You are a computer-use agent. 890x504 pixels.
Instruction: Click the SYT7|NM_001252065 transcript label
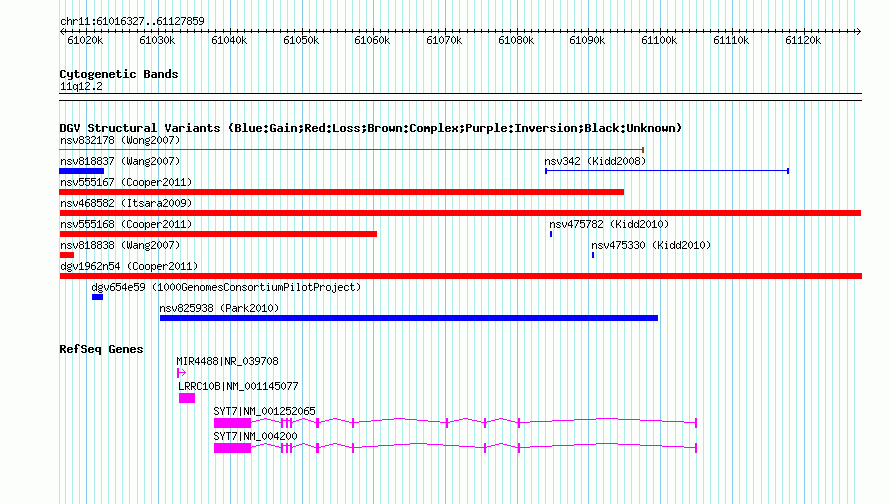pos(265,411)
